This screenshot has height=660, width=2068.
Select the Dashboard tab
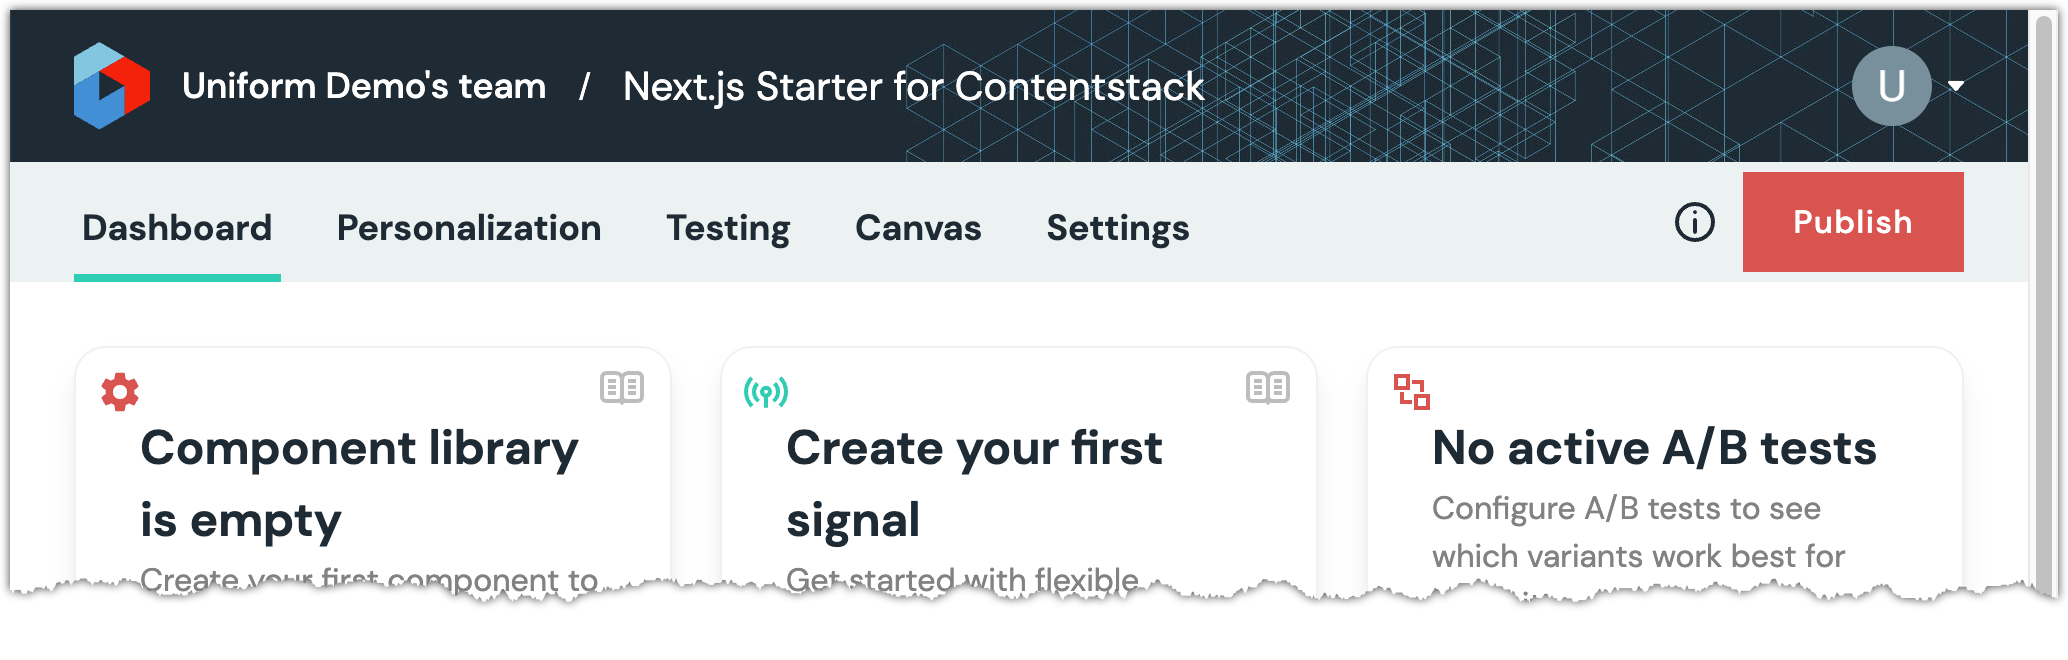coord(177,228)
